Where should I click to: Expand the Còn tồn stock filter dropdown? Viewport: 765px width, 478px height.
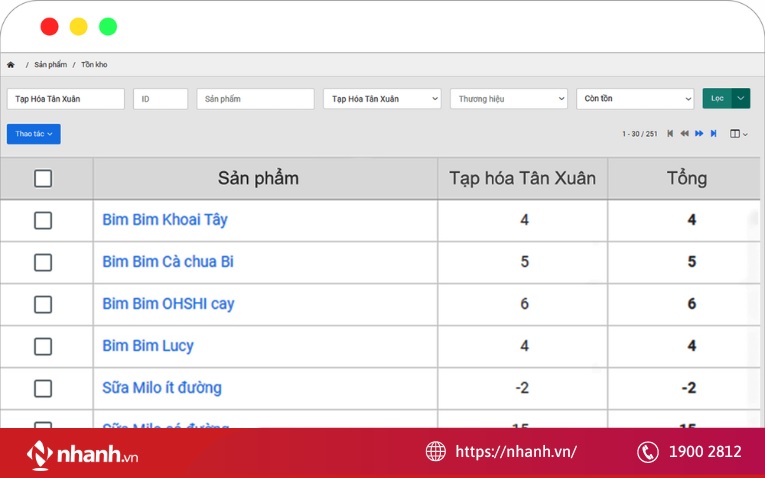(x=635, y=99)
